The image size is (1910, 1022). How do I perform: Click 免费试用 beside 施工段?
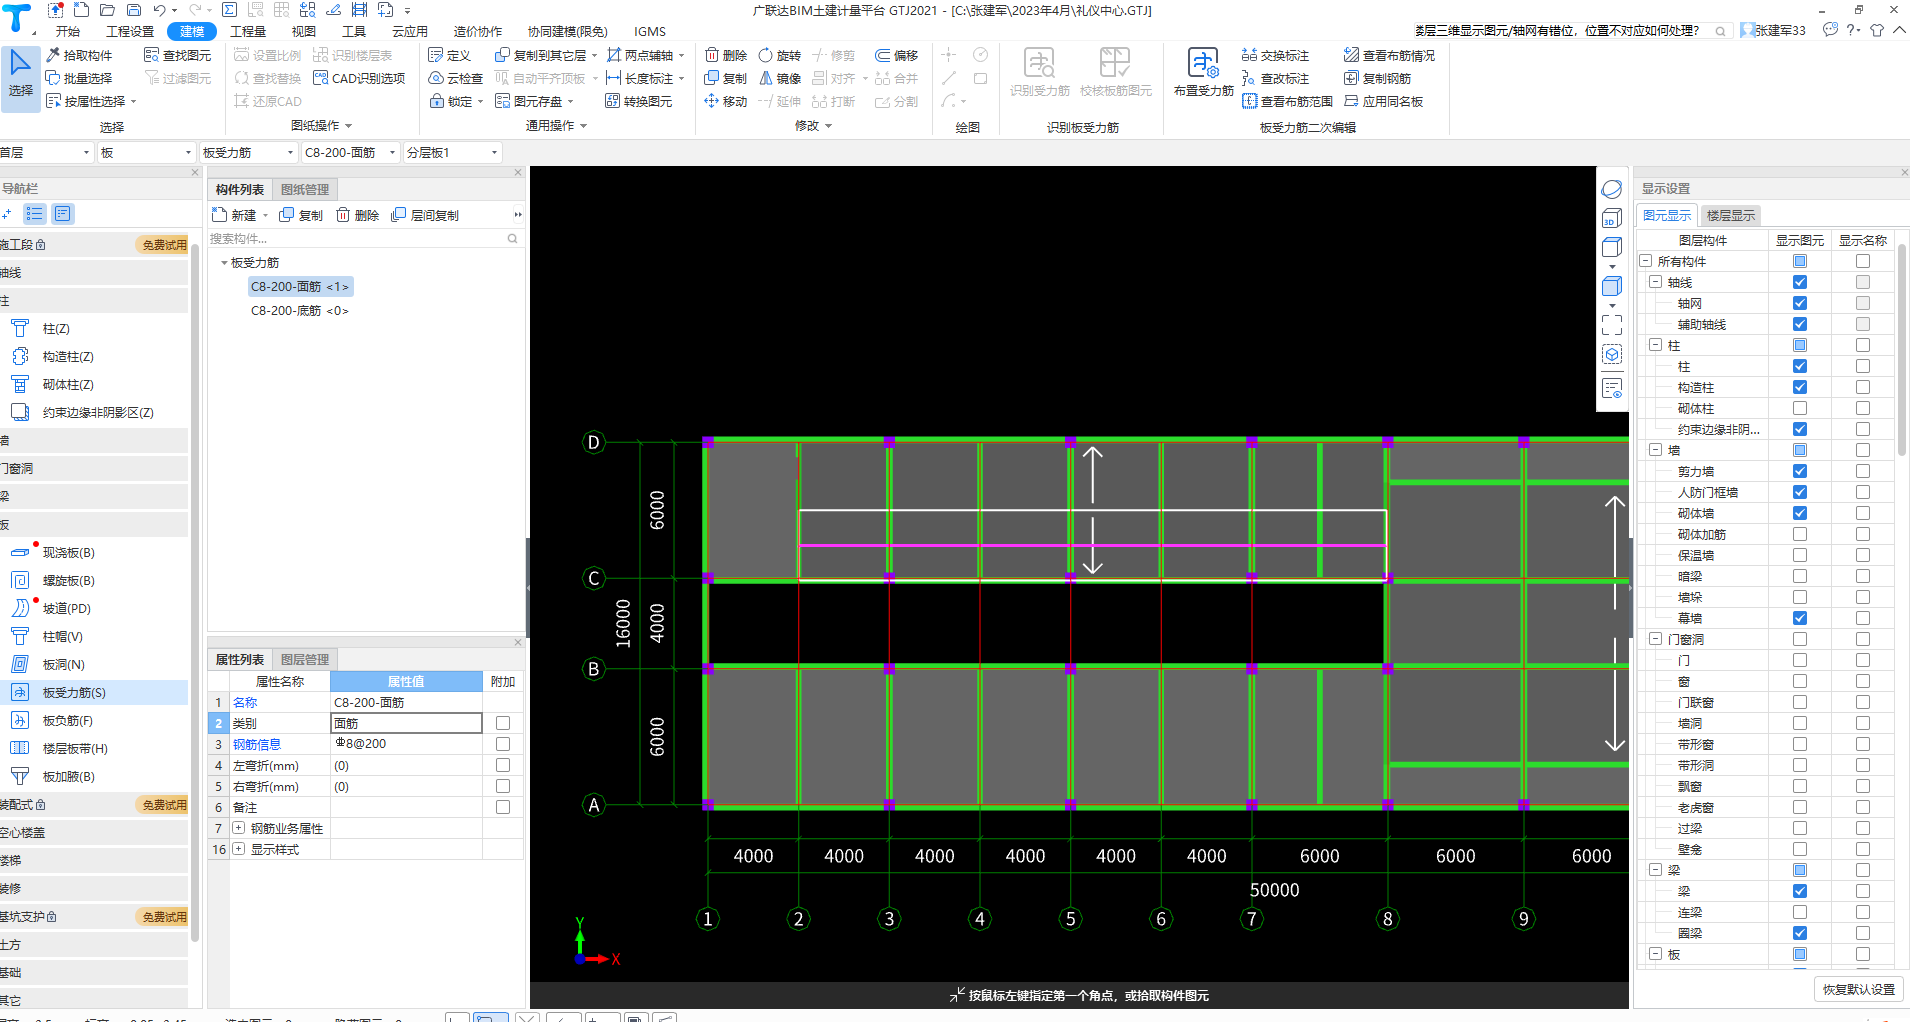[x=164, y=244]
